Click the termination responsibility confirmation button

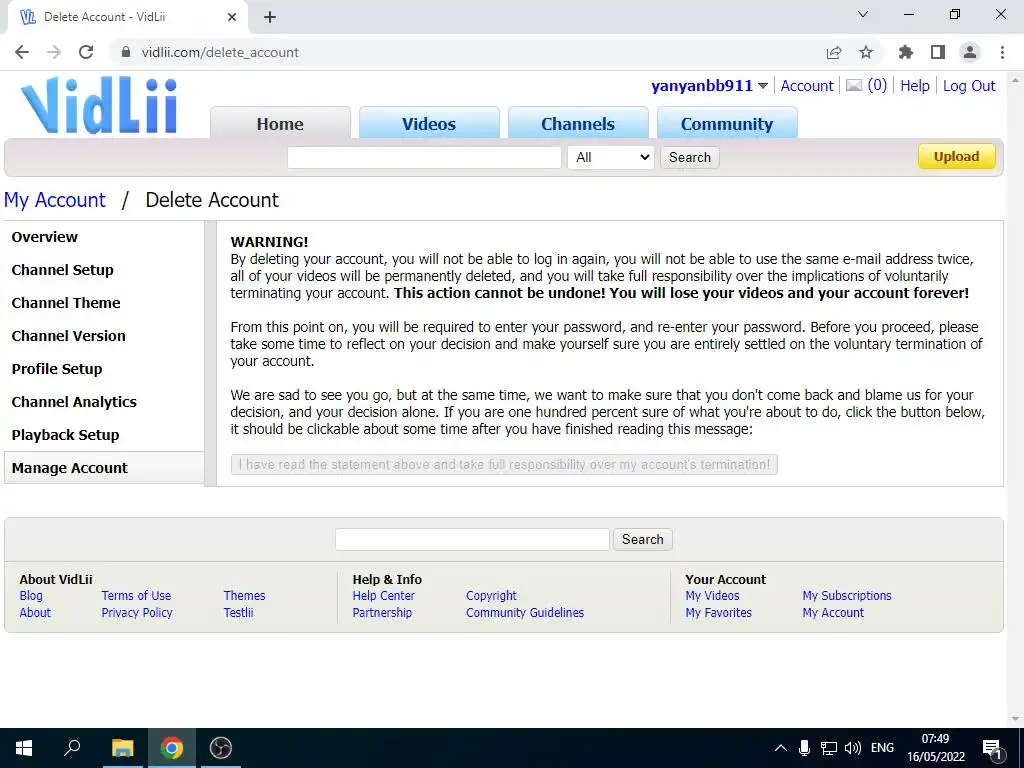tap(504, 464)
